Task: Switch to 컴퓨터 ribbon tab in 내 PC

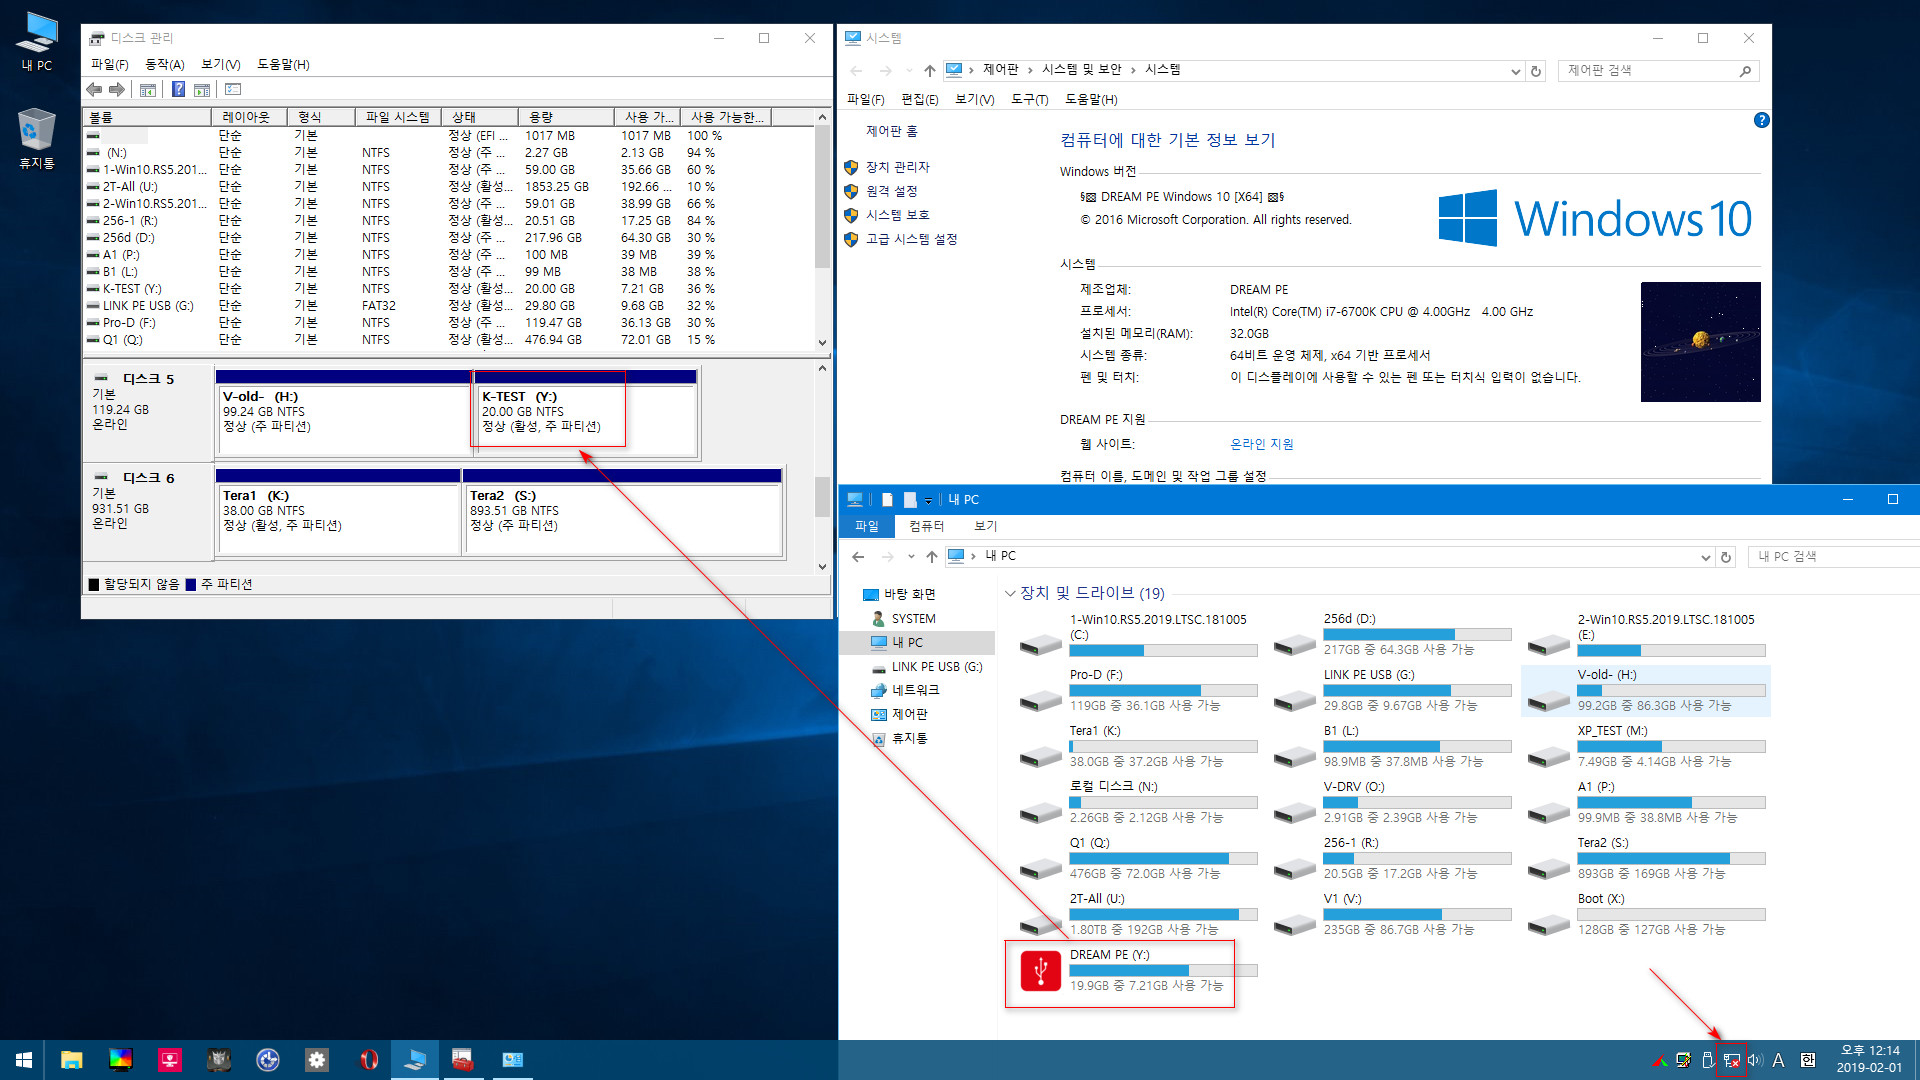Action: [927, 526]
